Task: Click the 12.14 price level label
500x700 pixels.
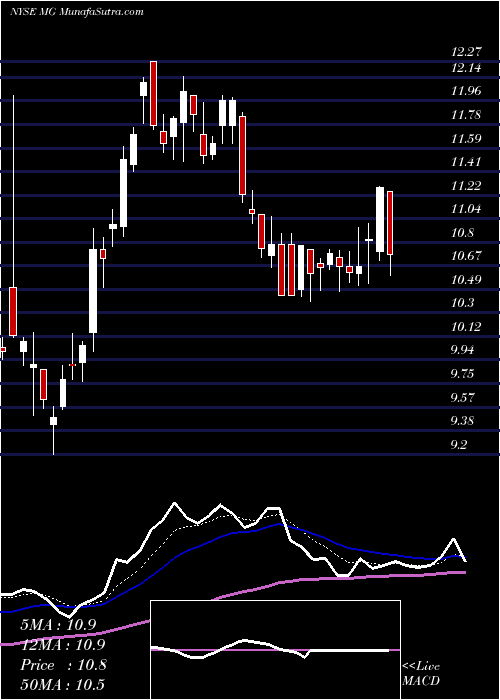Action: pyautogui.click(x=467, y=68)
